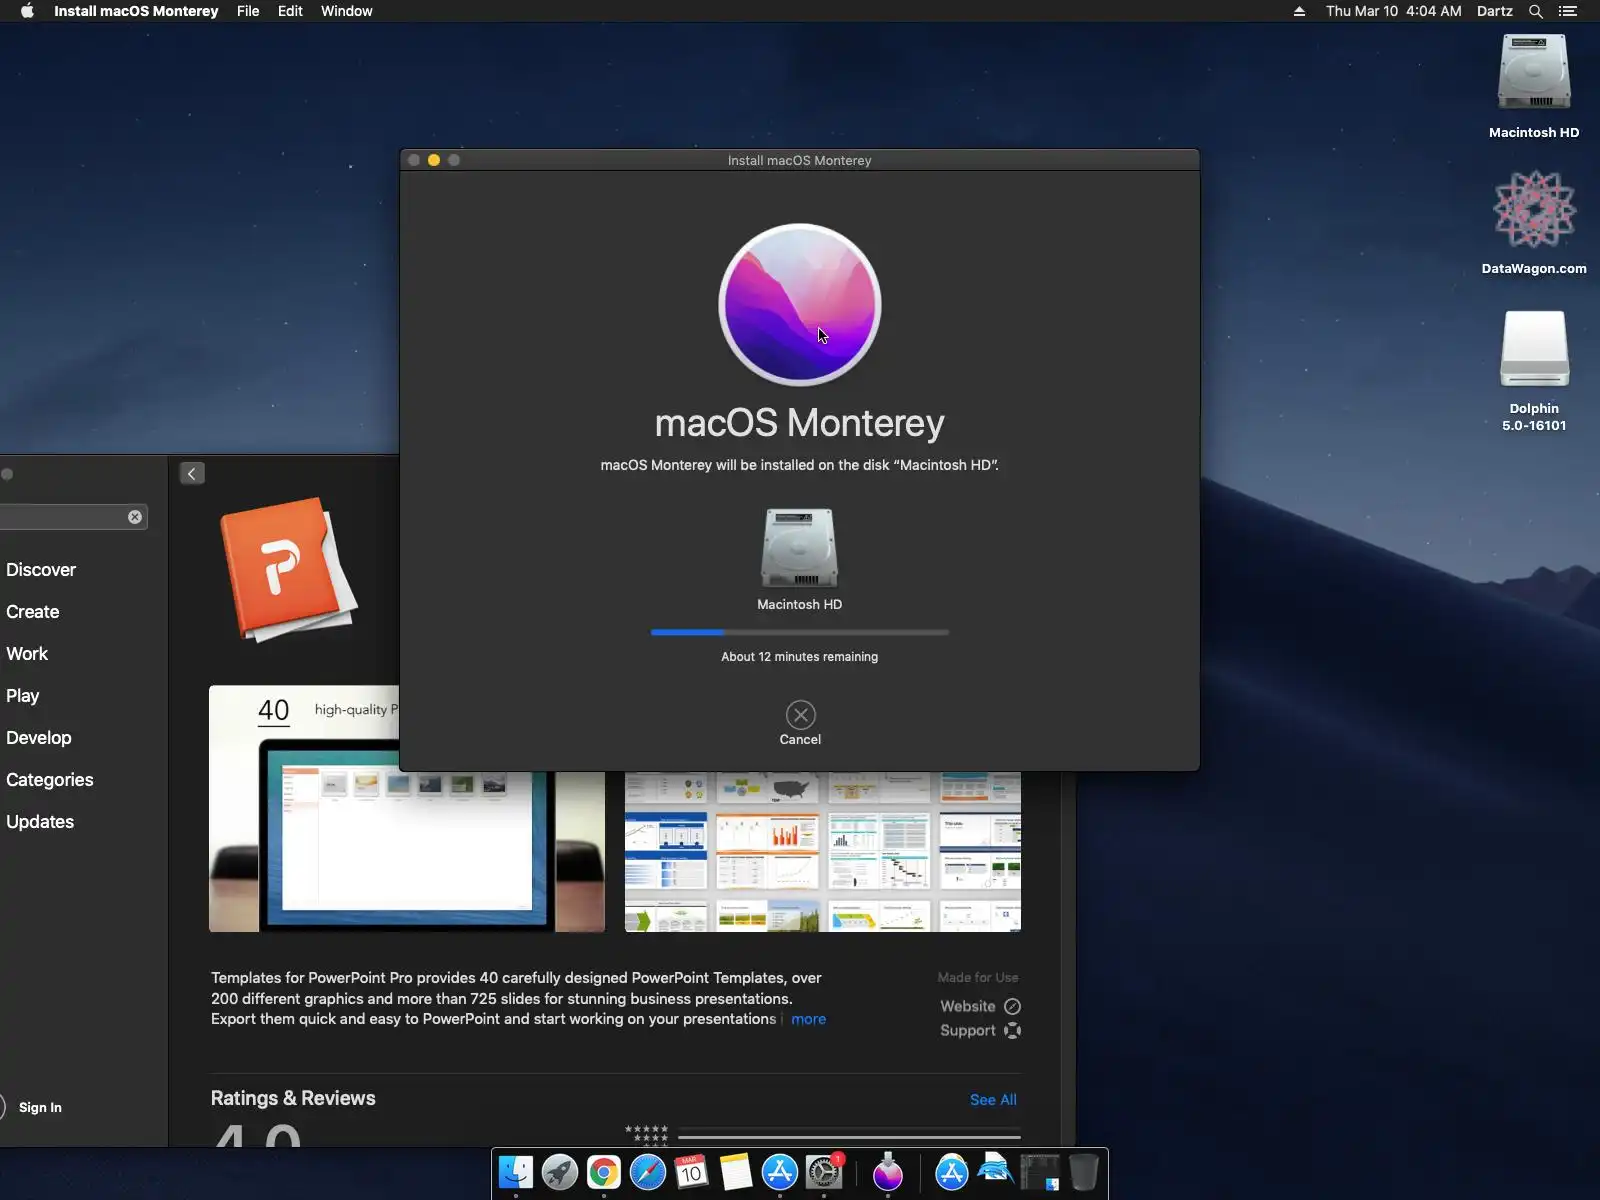Screen dimensions: 1600x1200
Task: Open the App Store icon beside System Preferences
Action: point(780,1172)
